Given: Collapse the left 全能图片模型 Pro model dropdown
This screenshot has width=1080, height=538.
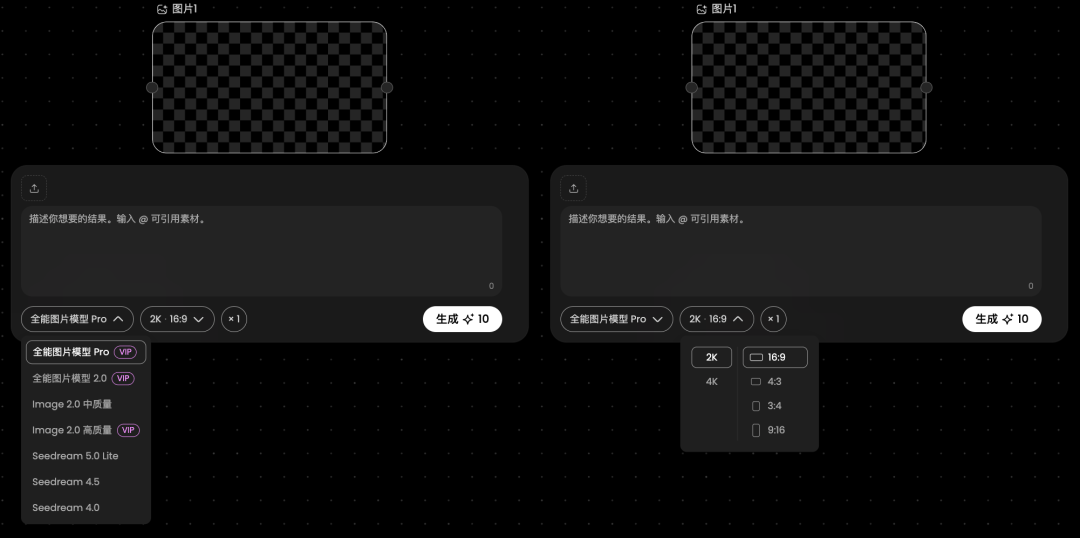Looking at the screenshot, I should click(77, 319).
